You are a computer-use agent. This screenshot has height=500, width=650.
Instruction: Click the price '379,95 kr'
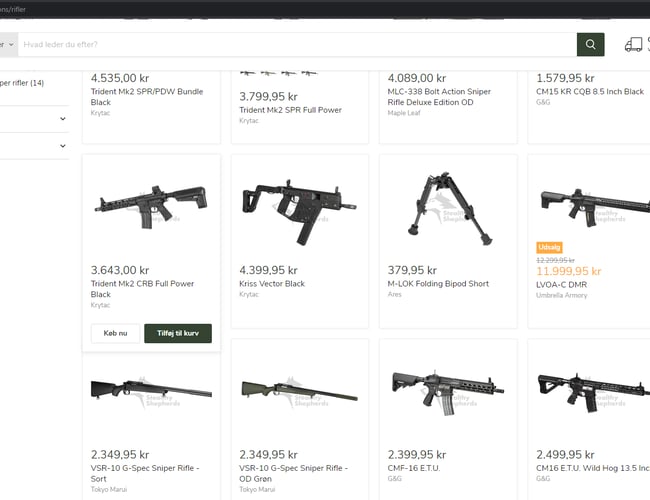(412, 270)
